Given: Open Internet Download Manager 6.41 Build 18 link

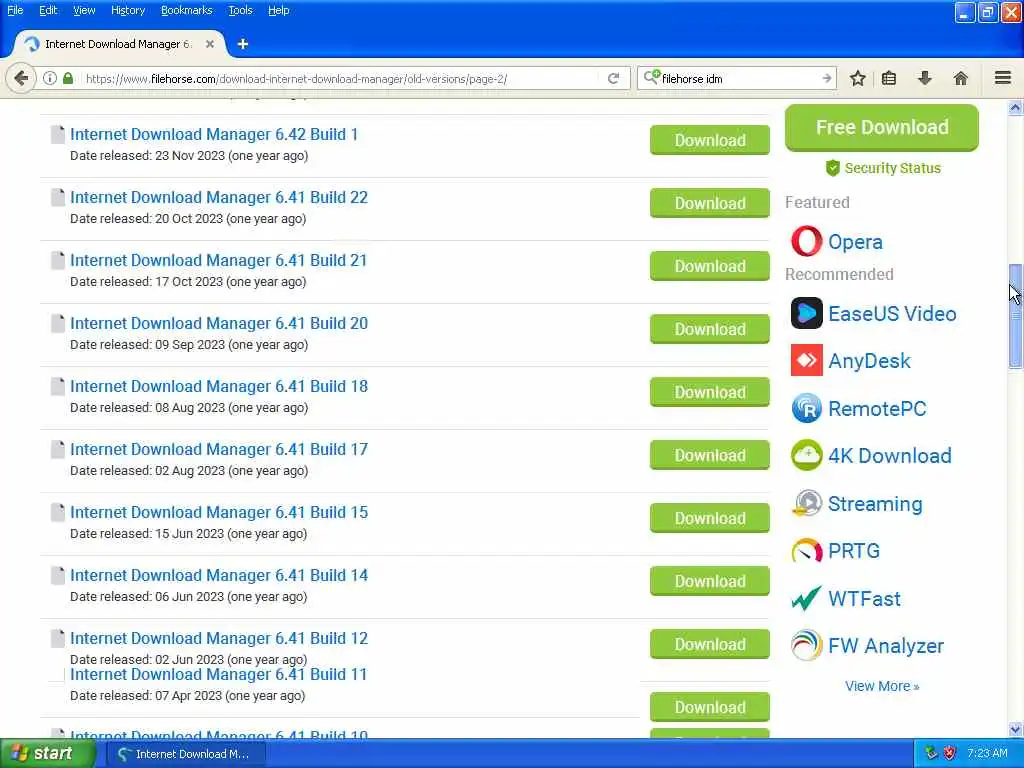Looking at the screenshot, I should coord(219,386).
